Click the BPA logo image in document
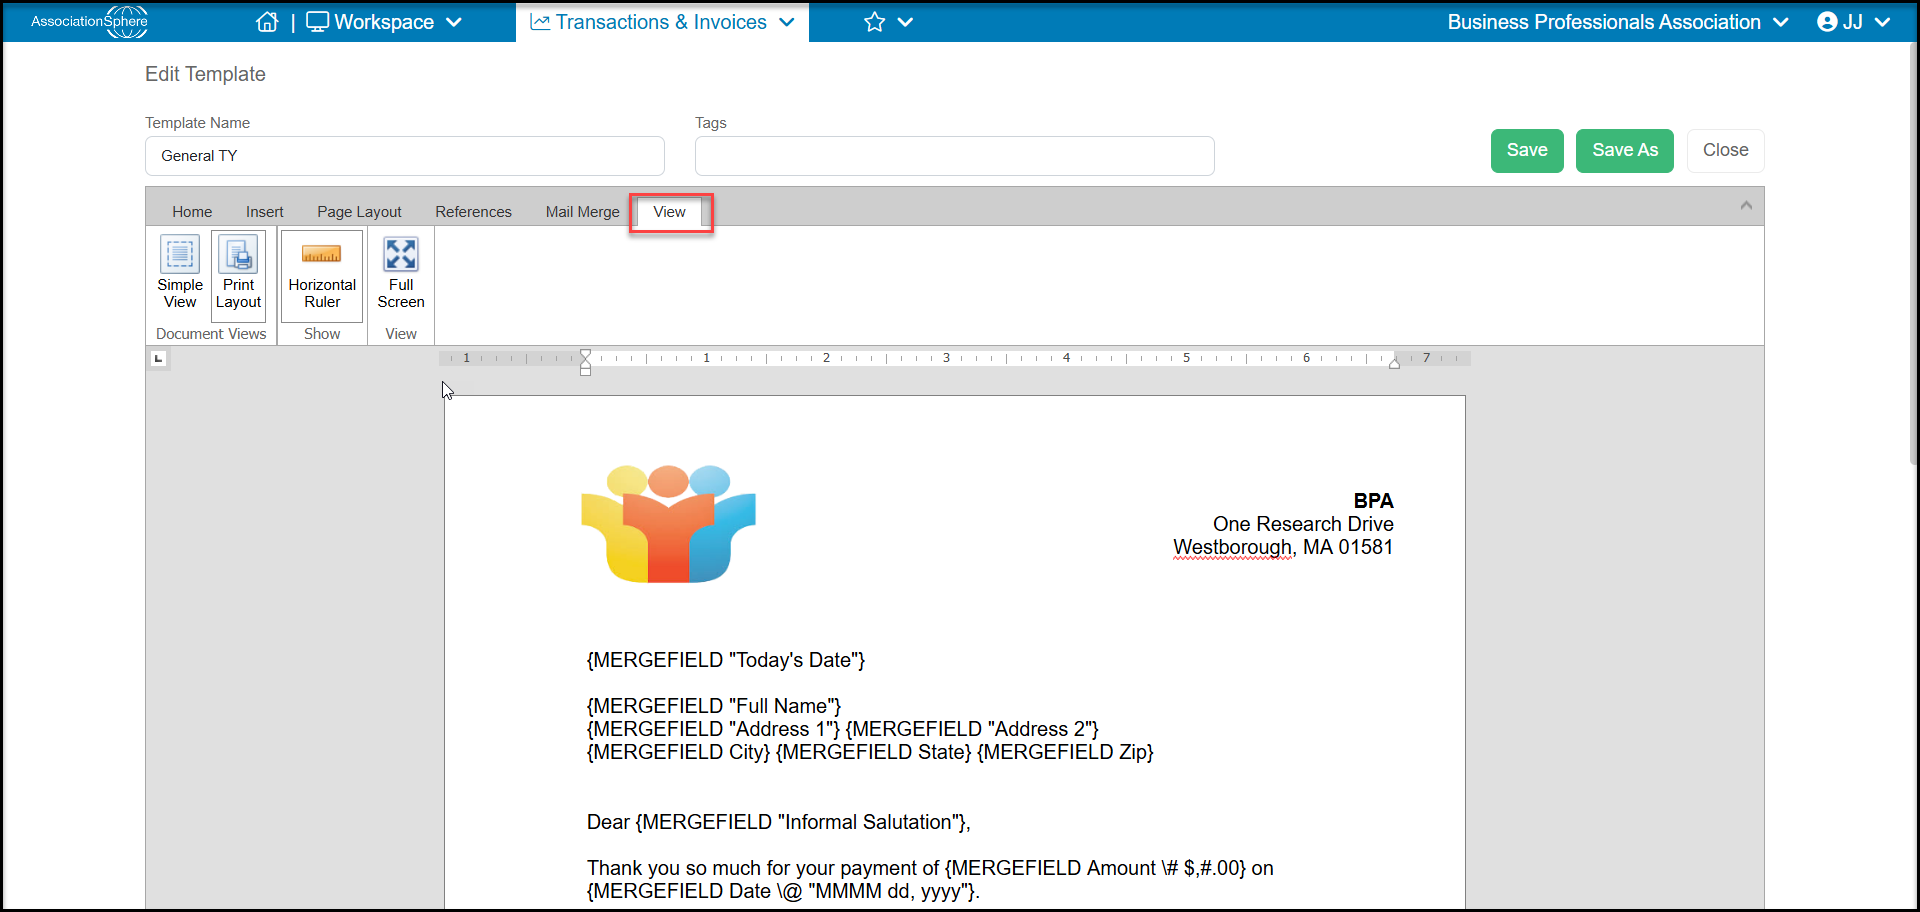The image size is (1920, 912). 669,523
